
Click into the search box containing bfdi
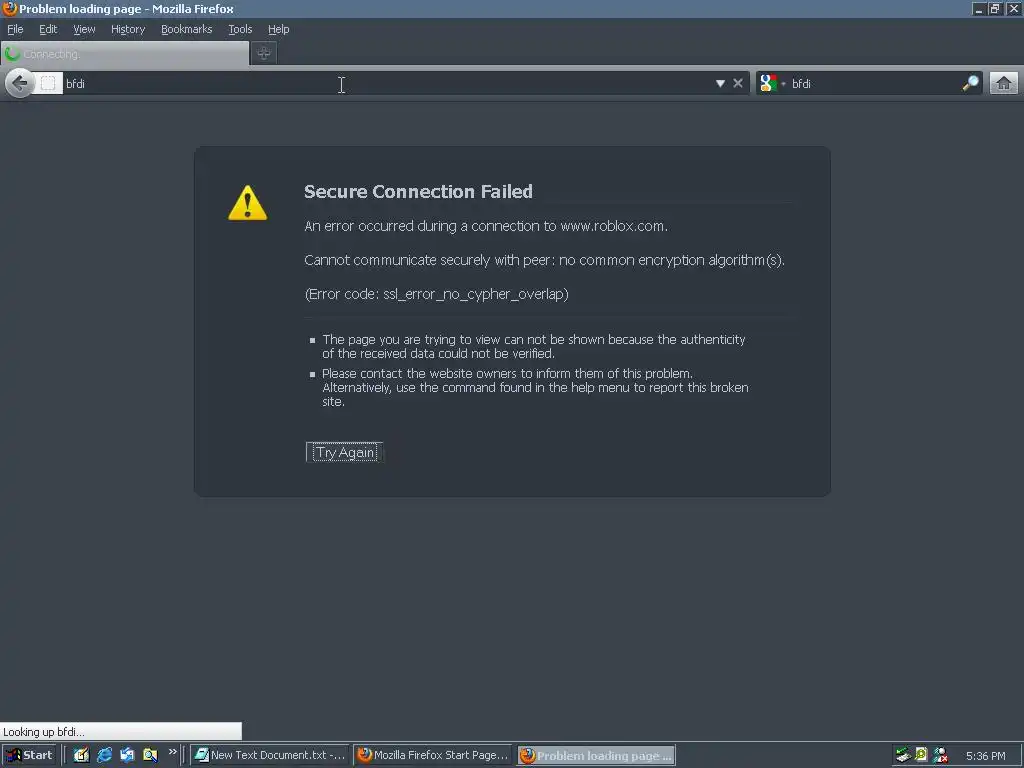[874, 84]
